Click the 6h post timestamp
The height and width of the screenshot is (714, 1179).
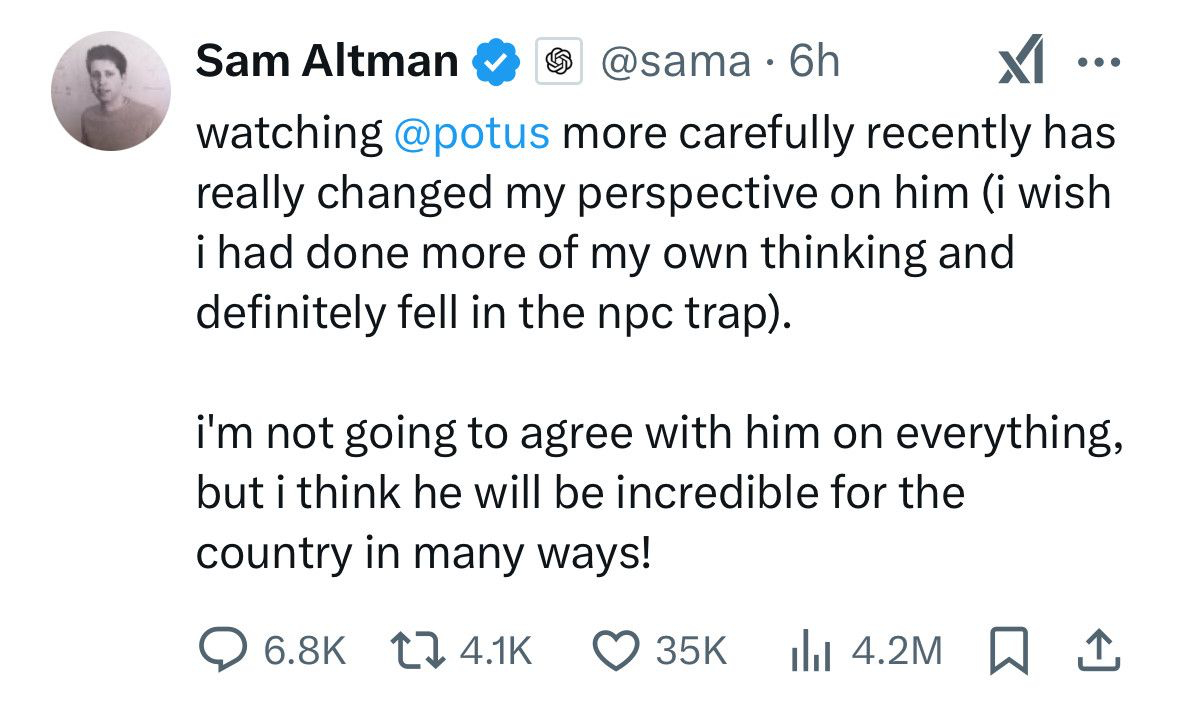[814, 63]
